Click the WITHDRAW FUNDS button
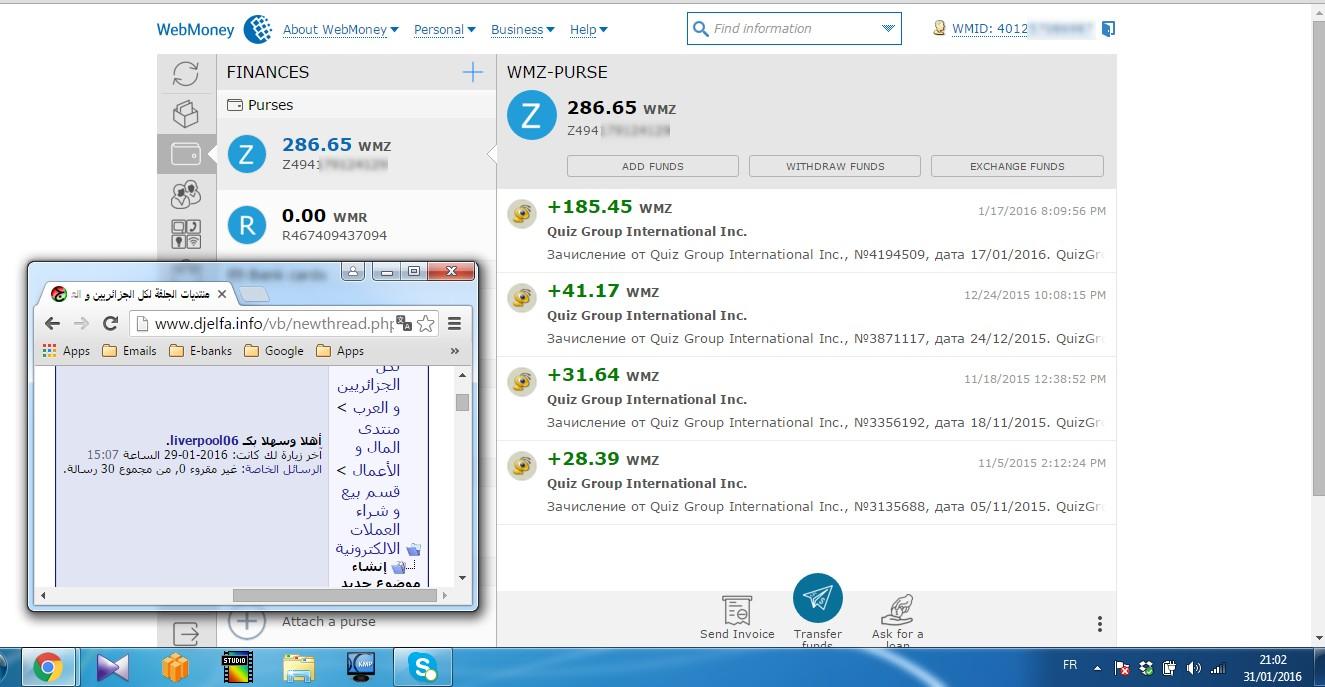1325x687 pixels. (835, 166)
